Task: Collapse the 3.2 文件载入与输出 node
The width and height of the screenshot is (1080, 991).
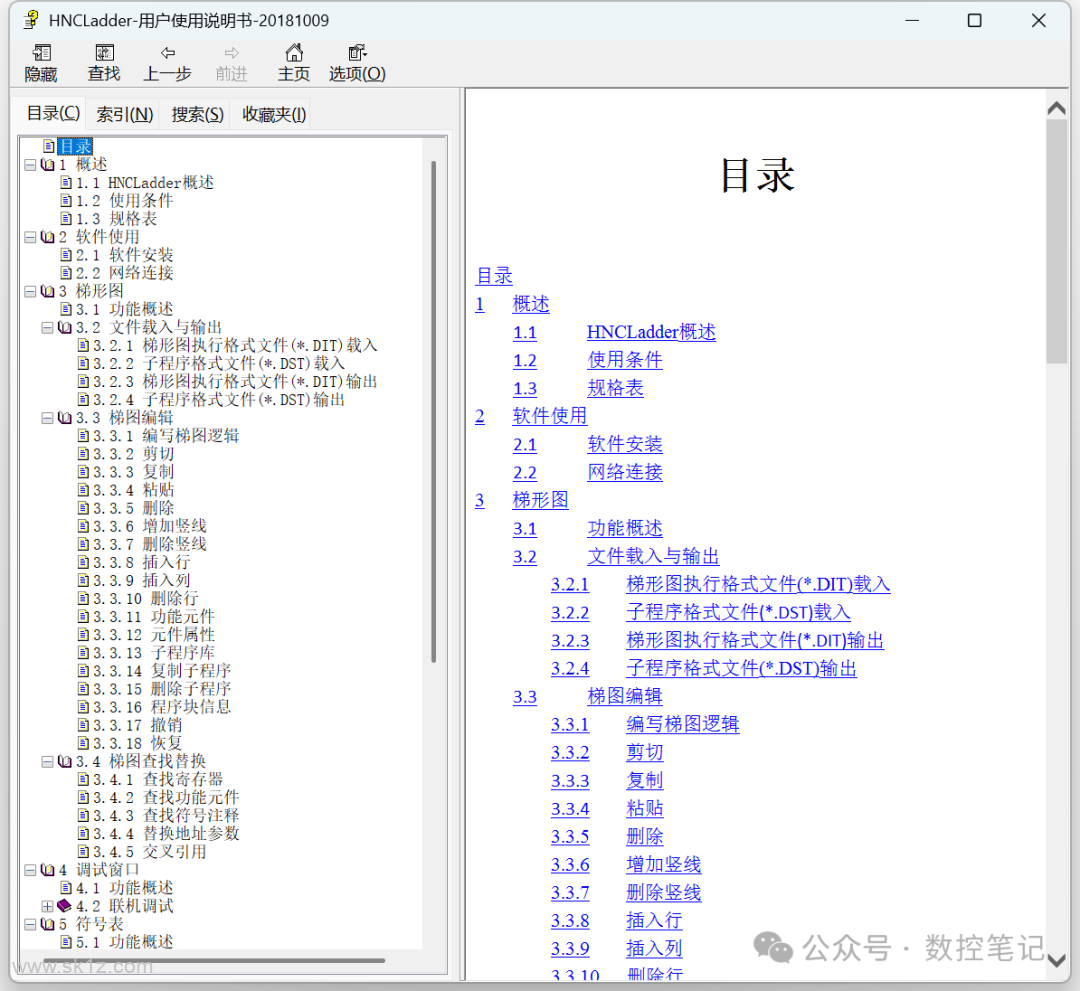Action: [47, 328]
